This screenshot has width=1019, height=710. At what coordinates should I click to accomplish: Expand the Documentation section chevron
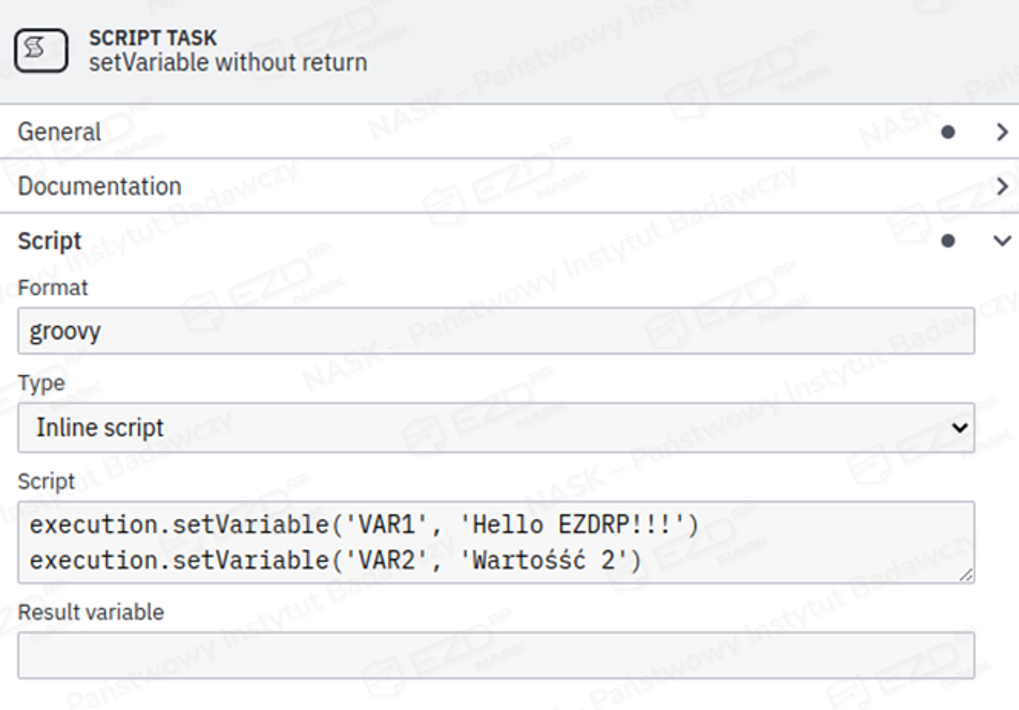click(1002, 186)
